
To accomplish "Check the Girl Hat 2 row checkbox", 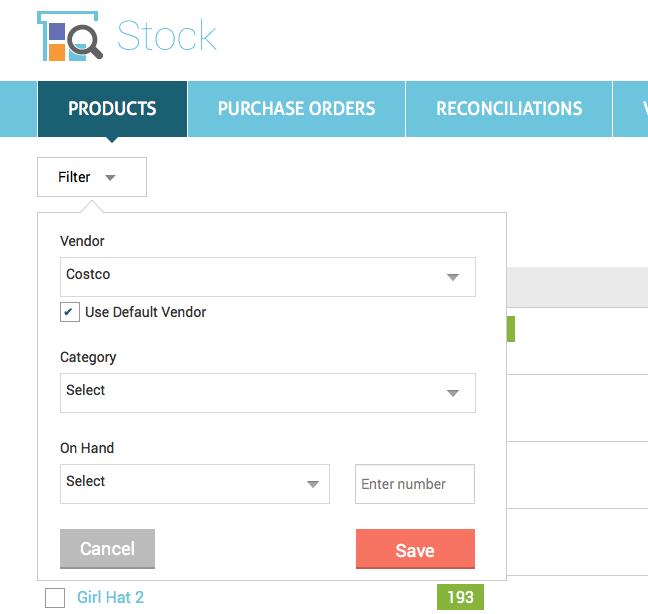I will coord(55,597).
